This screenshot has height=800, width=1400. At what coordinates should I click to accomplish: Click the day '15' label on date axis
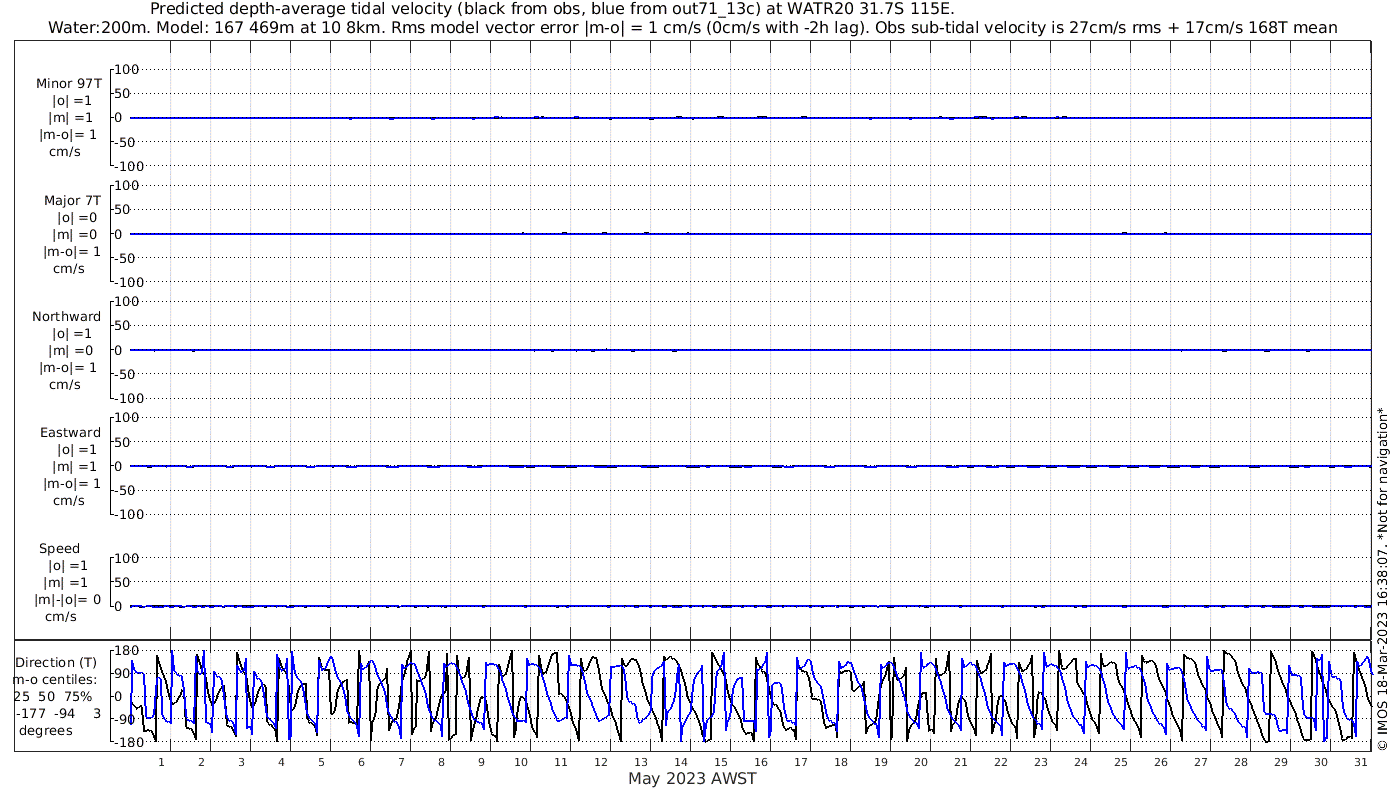point(721,762)
